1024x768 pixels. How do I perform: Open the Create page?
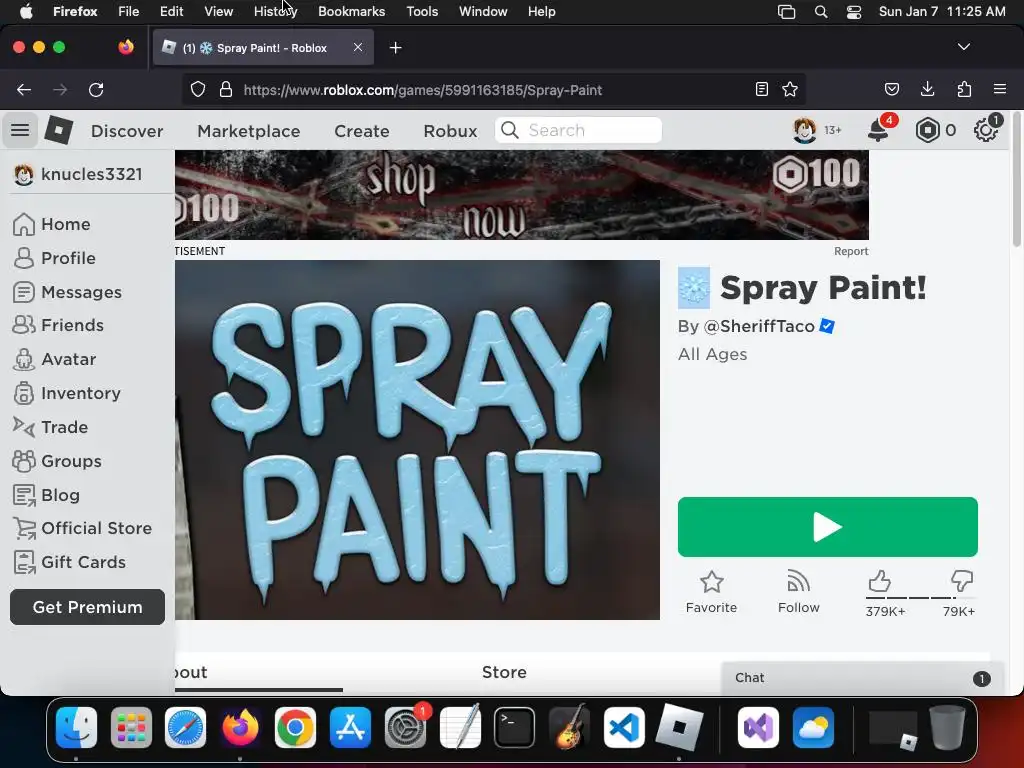(x=362, y=131)
